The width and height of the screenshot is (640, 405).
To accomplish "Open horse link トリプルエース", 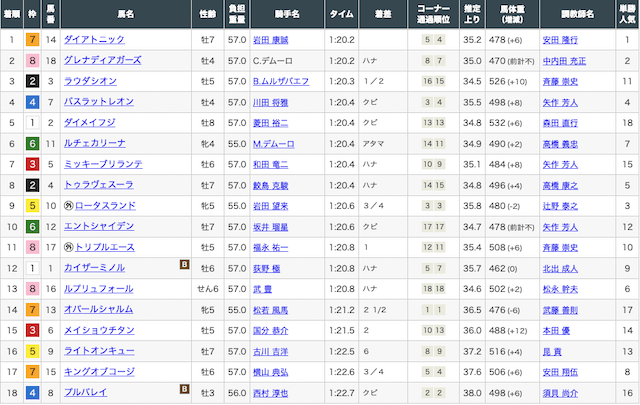I will tap(105, 247).
